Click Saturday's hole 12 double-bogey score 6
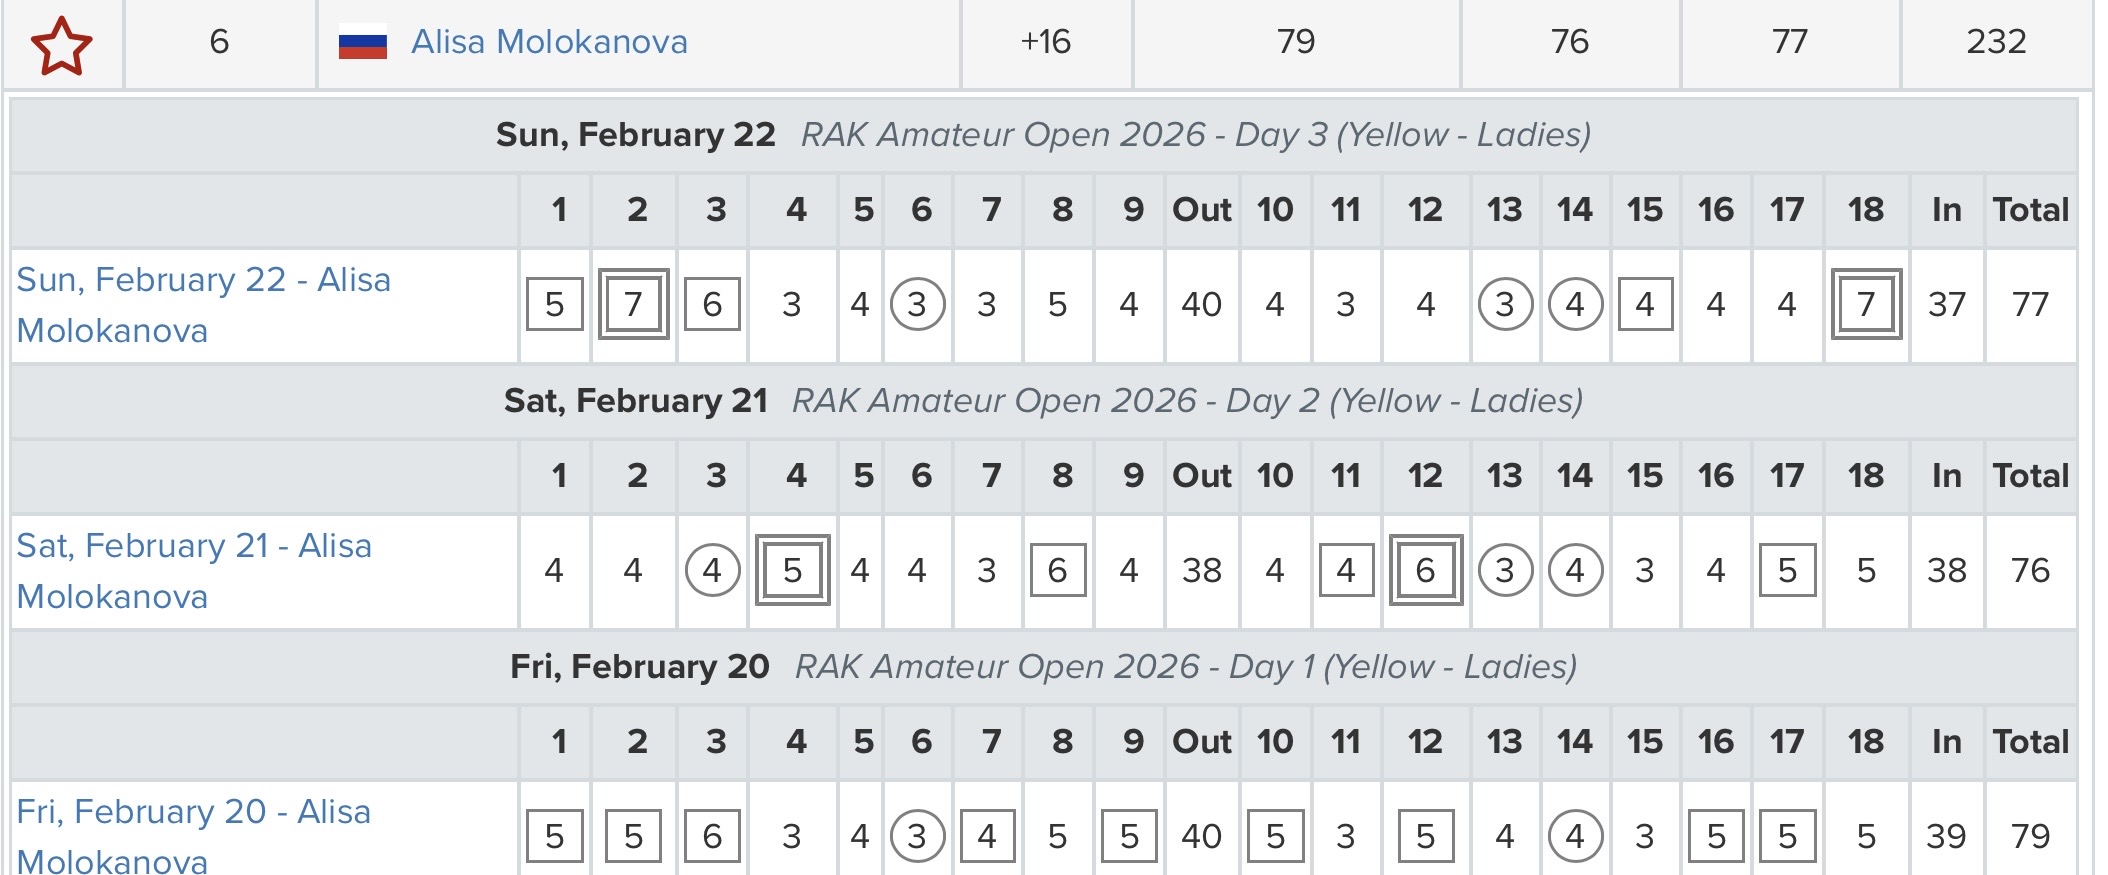The width and height of the screenshot is (2108, 875). tap(1425, 570)
